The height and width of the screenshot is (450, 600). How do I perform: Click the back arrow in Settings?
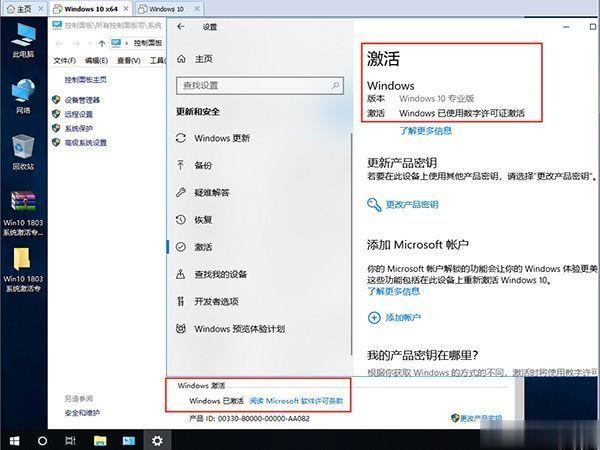[x=181, y=27]
